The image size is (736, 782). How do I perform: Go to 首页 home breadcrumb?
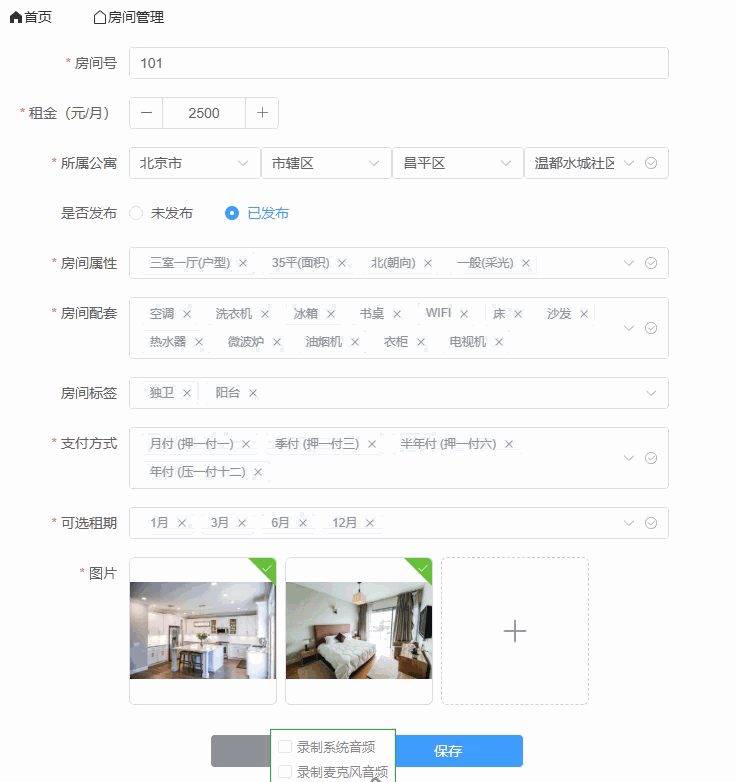31,17
